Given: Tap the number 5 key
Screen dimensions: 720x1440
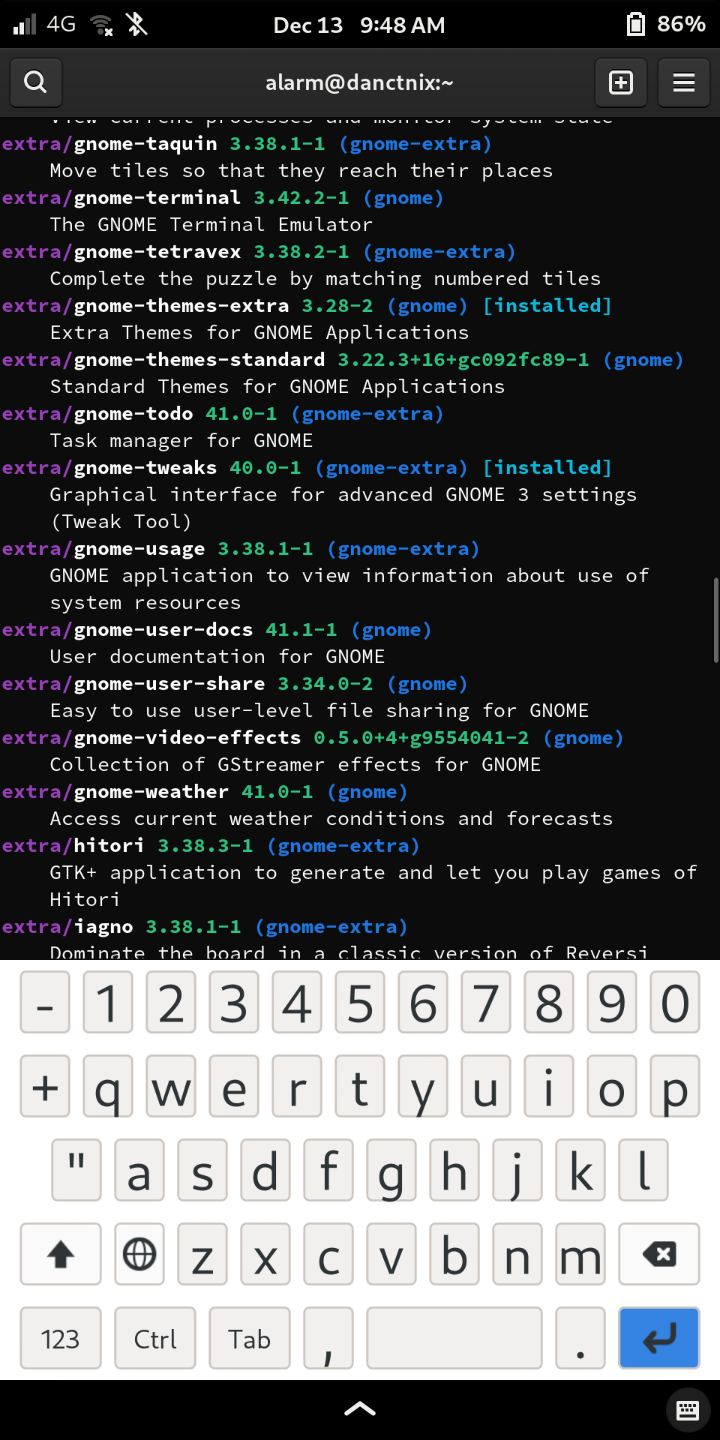Looking at the screenshot, I should (360, 1003).
